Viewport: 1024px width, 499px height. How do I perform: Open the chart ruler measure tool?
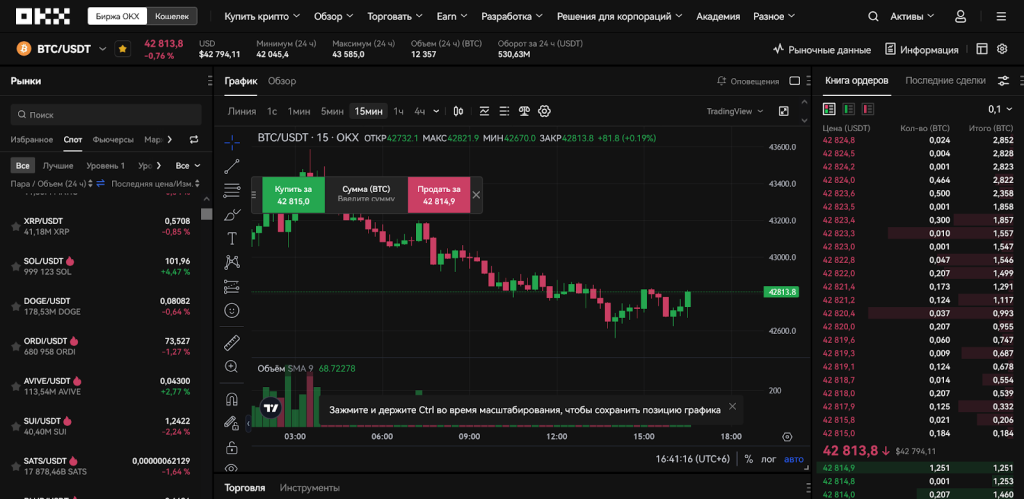tap(232, 343)
